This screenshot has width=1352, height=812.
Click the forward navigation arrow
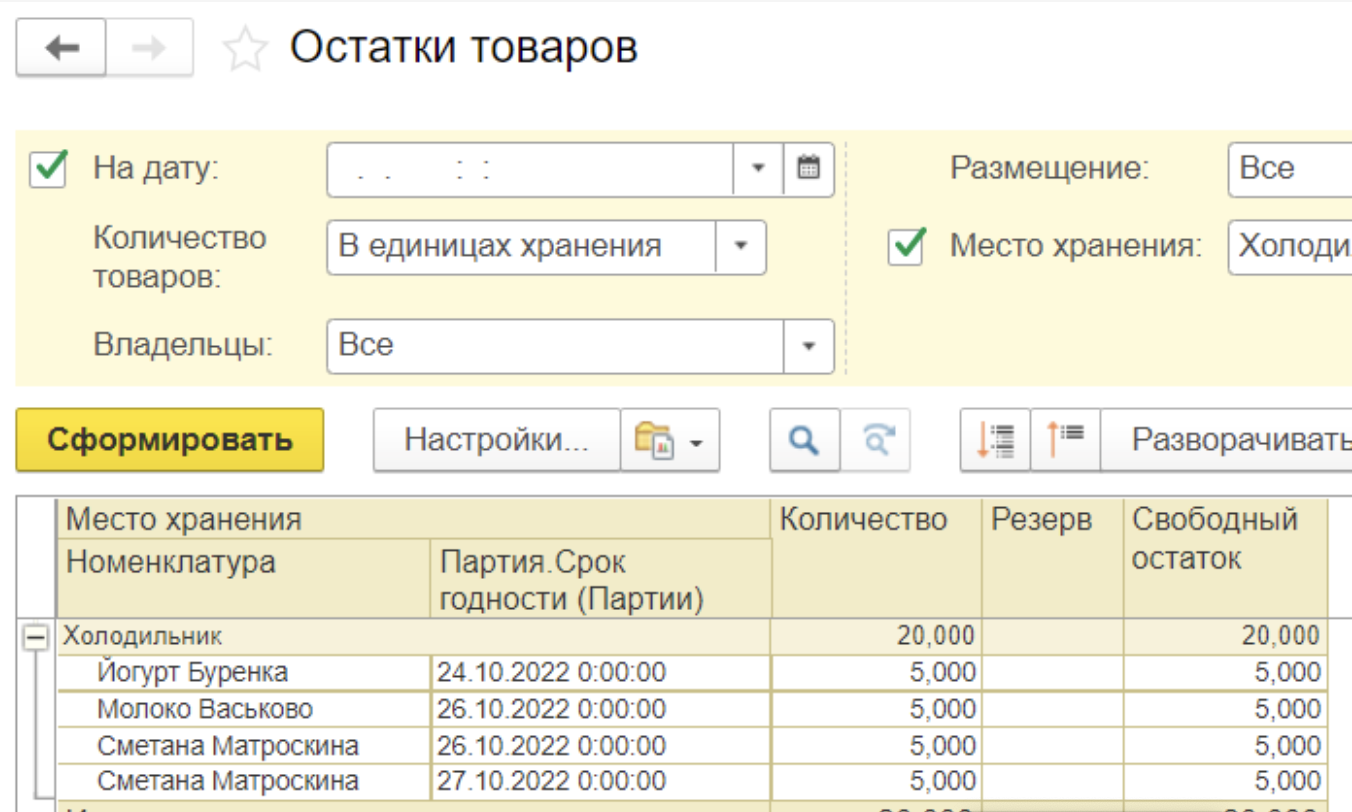[x=149, y=49]
